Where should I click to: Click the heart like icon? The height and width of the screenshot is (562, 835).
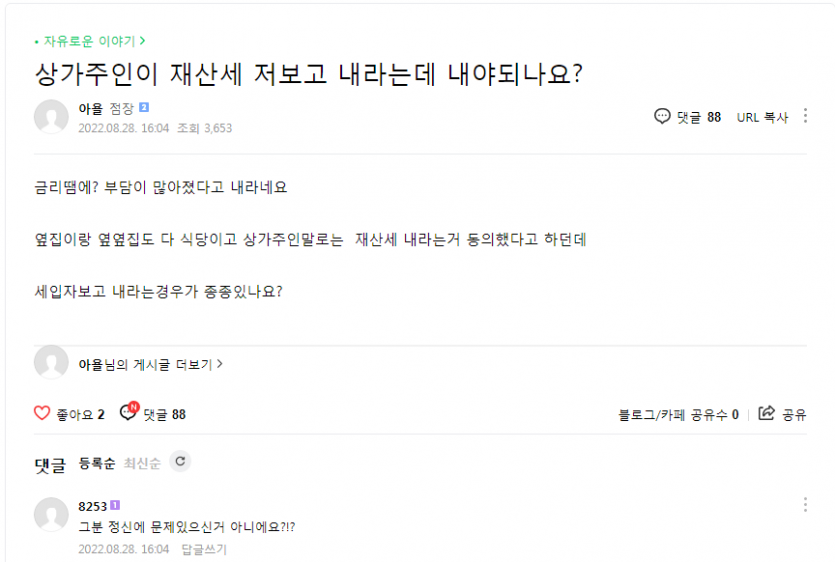click(x=42, y=413)
